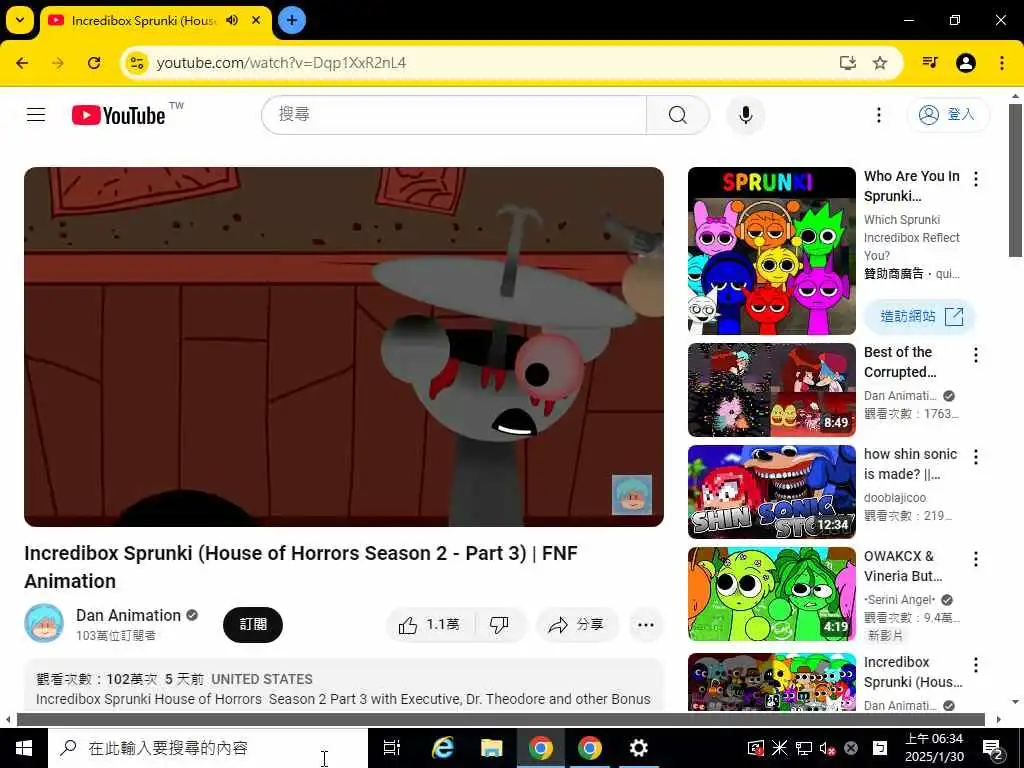Open Windows Start menu
The height and width of the screenshot is (768, 1024).
coord(24,748)
